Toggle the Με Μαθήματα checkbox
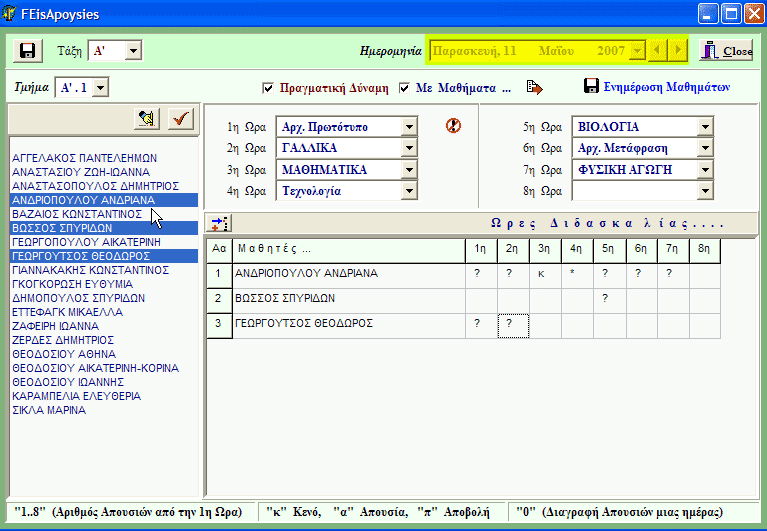Screen dimensions: 767x531 (405, 88)
